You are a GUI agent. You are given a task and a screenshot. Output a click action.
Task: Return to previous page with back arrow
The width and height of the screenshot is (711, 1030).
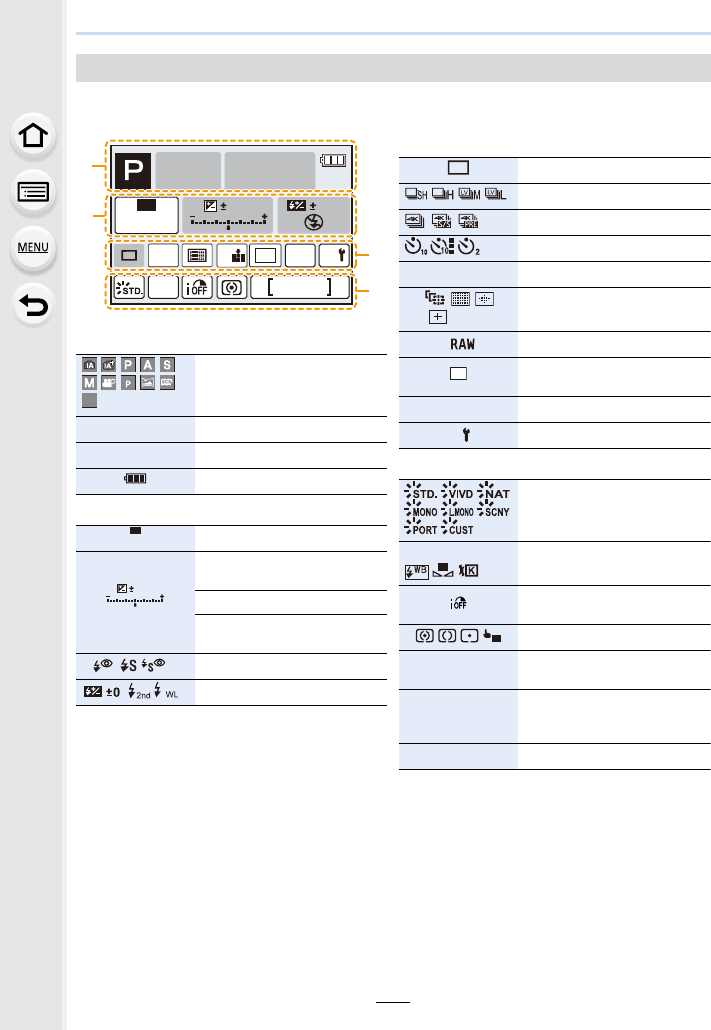tap(33, 305)
